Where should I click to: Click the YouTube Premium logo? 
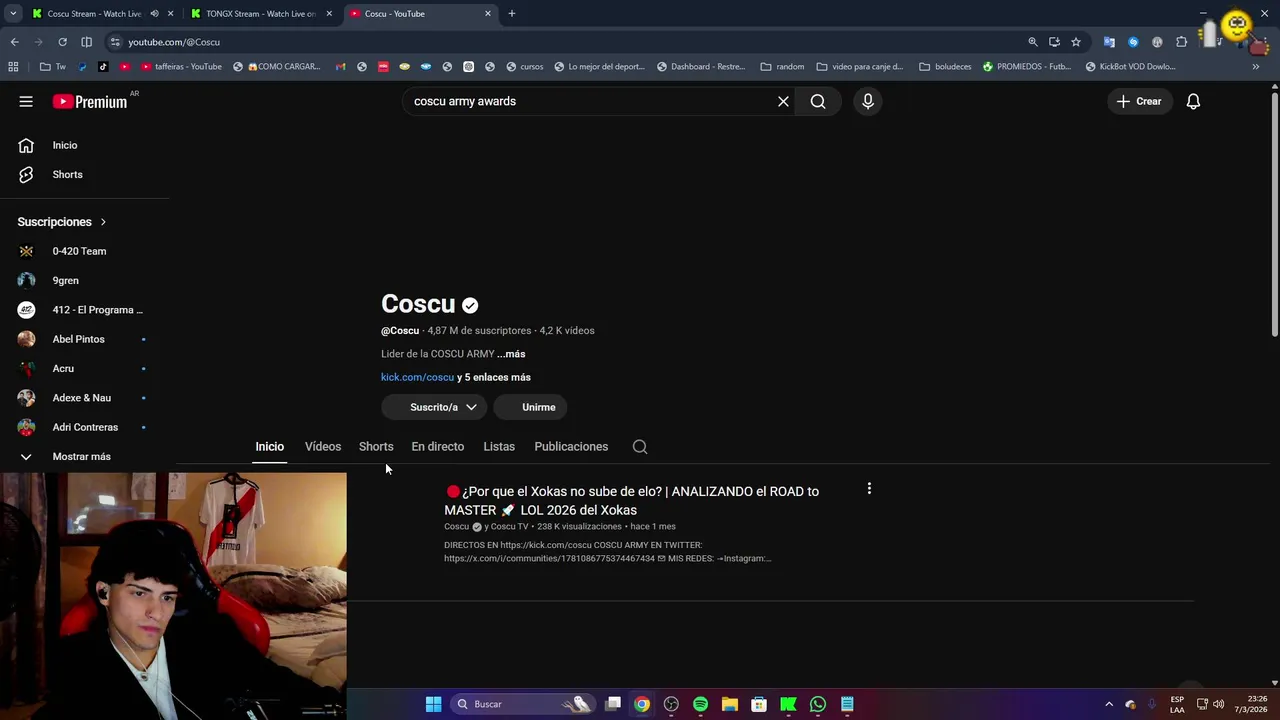pyautogui.click(x=90, y=101)
